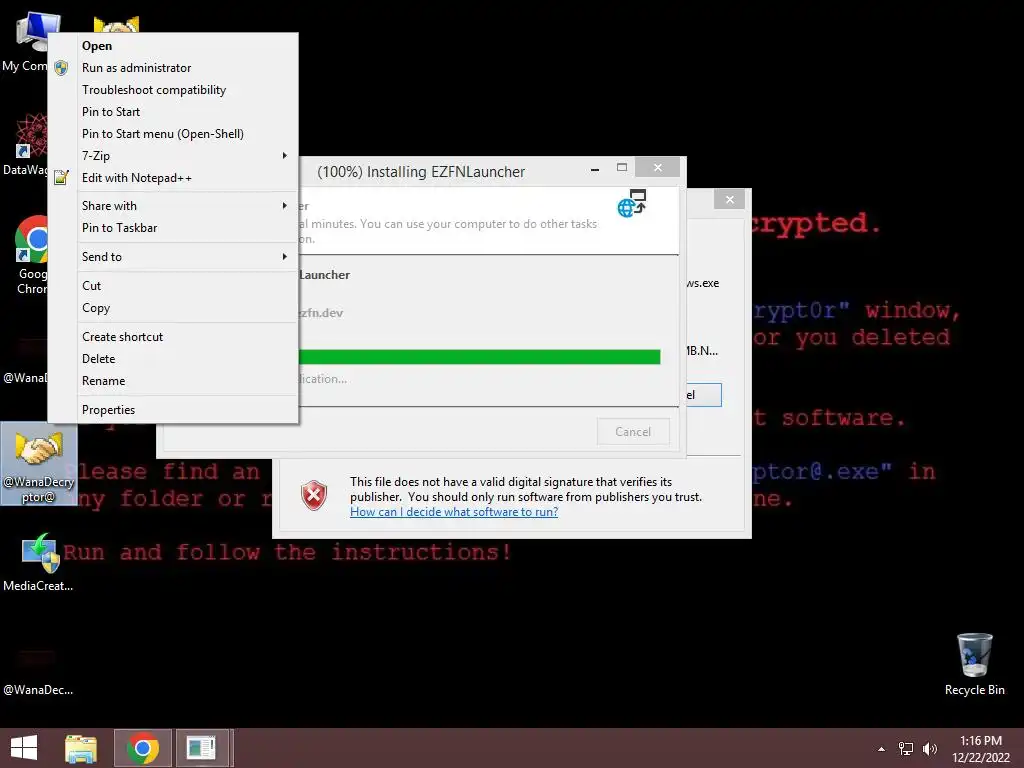Viewport: 1024px width, 768px height.
Task: Open the MediaCreationTool desktop icon
Action: tap(39, 562)
